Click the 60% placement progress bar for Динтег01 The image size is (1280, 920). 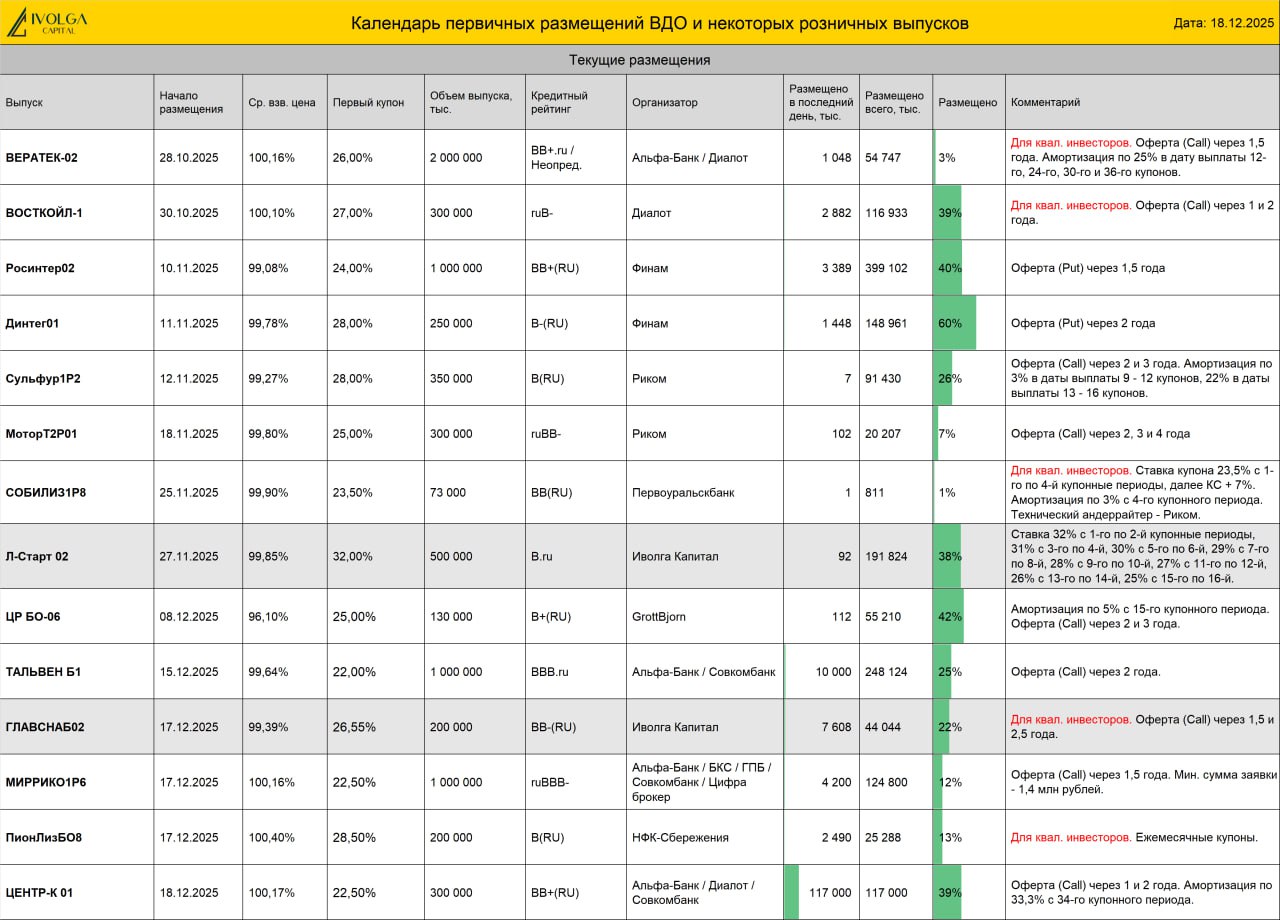954,323
